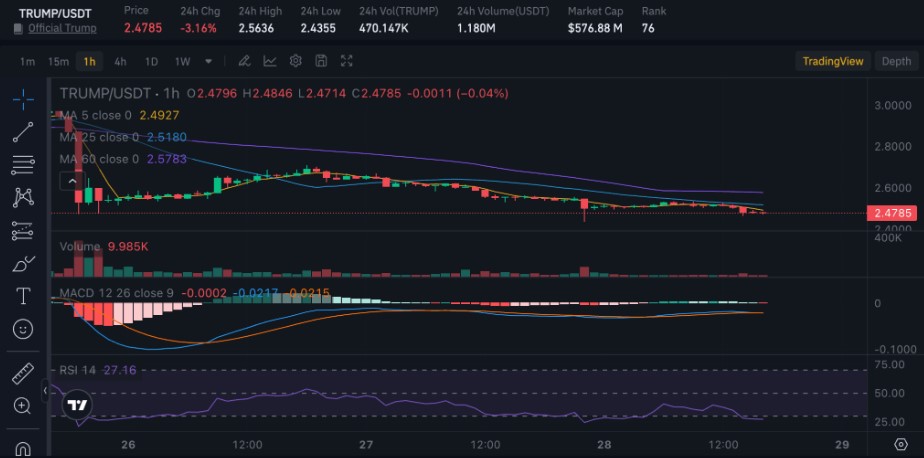Switch to 1D timeframe
Screen dimensions: 924x458
[x=151, y=61]
